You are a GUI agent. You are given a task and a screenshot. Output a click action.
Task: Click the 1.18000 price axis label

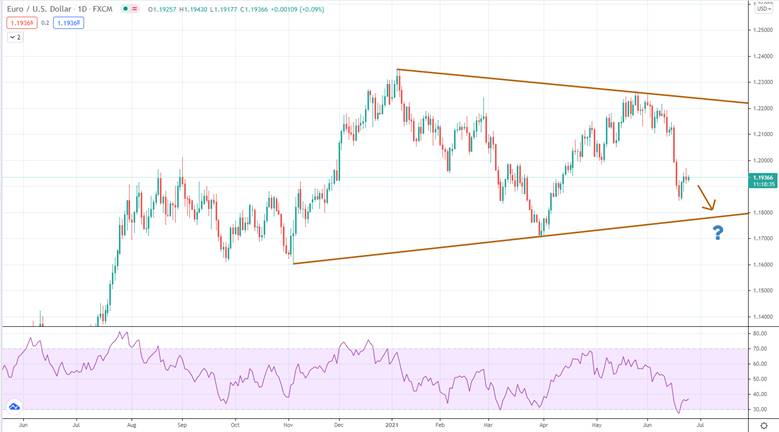(763, 213)
